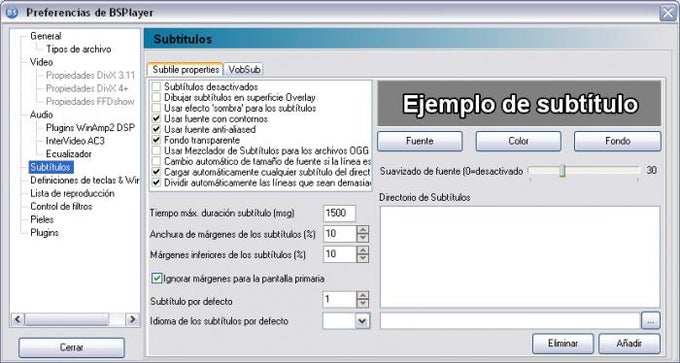Click the subtitle directory path input field
This screenshot has width=680, height=363.
(x=510, y=321)
